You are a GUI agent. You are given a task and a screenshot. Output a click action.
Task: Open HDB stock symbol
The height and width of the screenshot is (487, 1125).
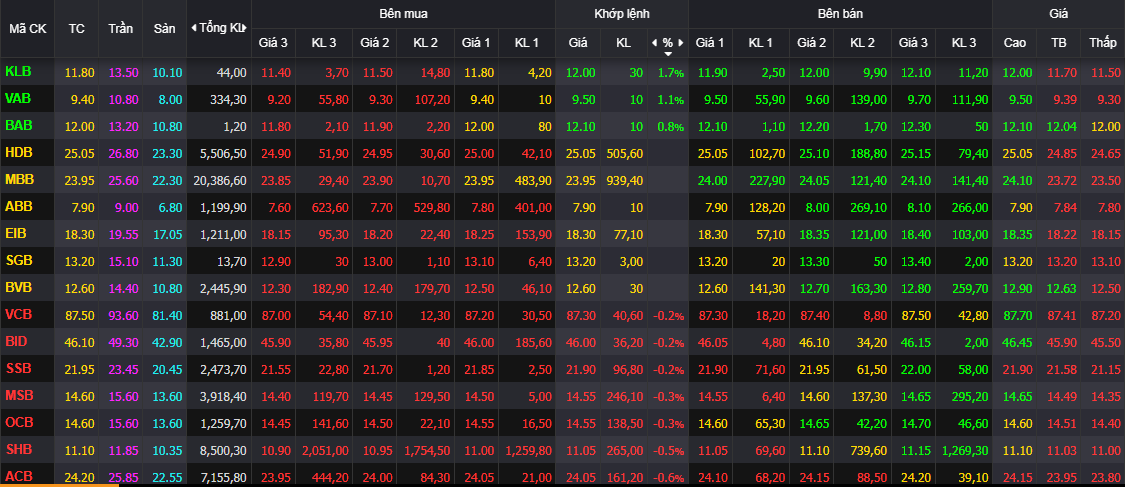pos(18,152)
